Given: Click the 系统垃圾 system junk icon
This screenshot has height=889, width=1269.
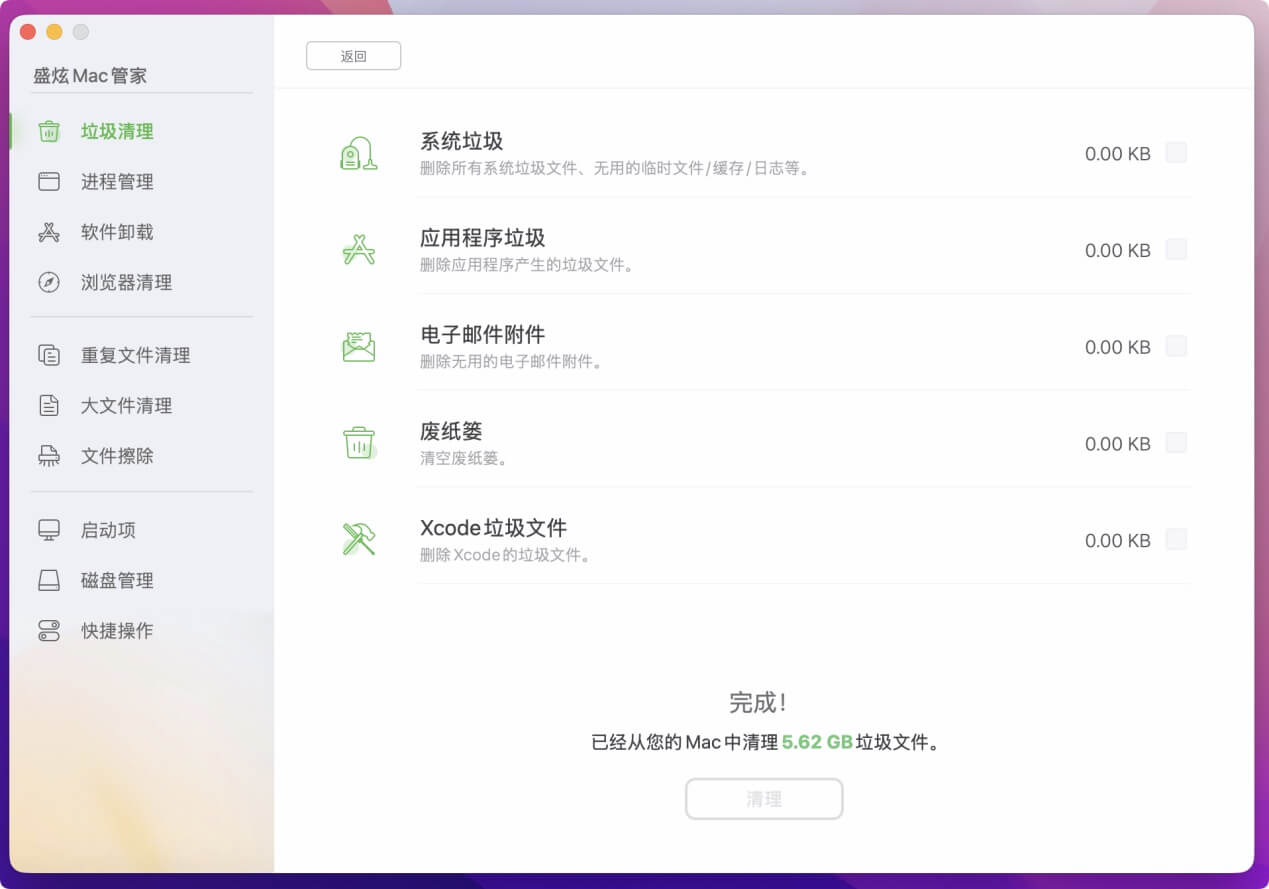Looking at the screenshot, I should pos(360,152).
